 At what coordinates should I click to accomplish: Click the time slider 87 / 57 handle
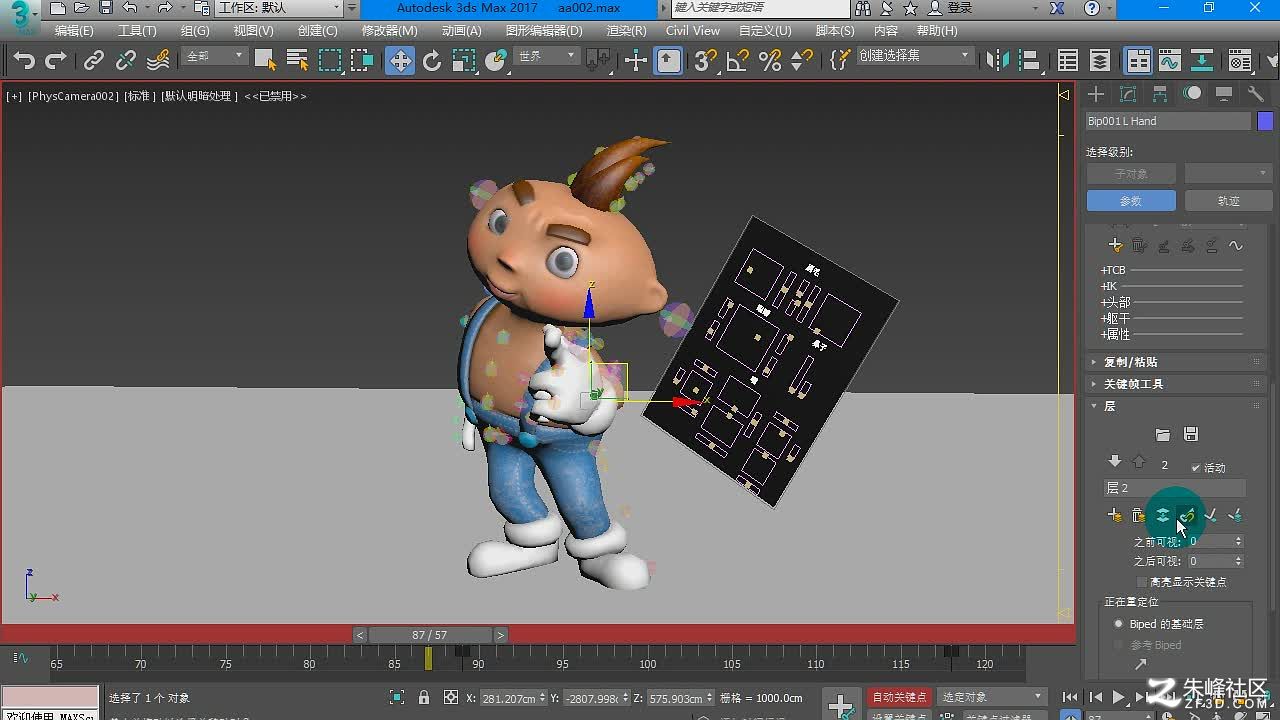pos(429,635)
